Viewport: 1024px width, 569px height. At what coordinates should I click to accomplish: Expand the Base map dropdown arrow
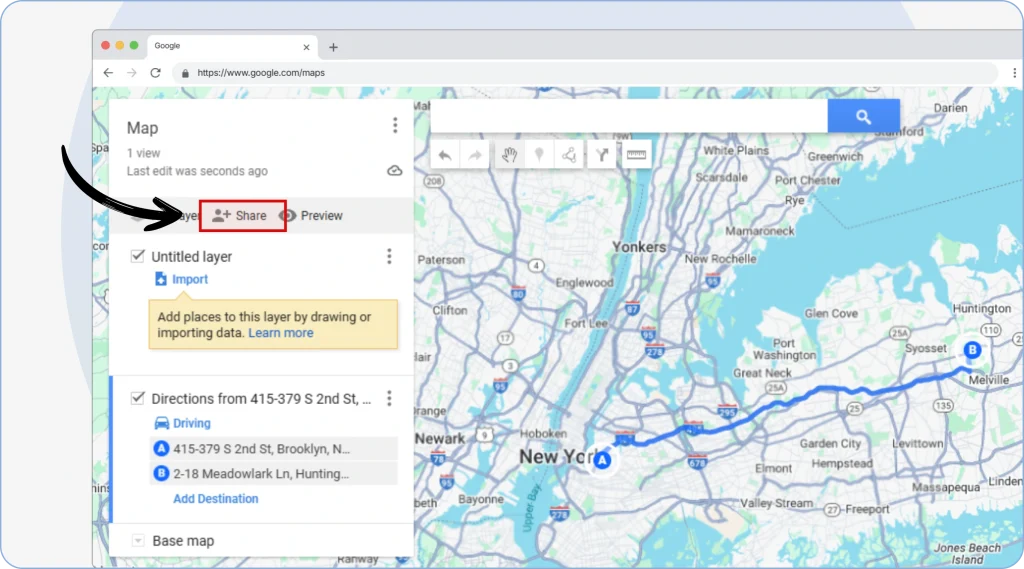[x=138, y=540]
